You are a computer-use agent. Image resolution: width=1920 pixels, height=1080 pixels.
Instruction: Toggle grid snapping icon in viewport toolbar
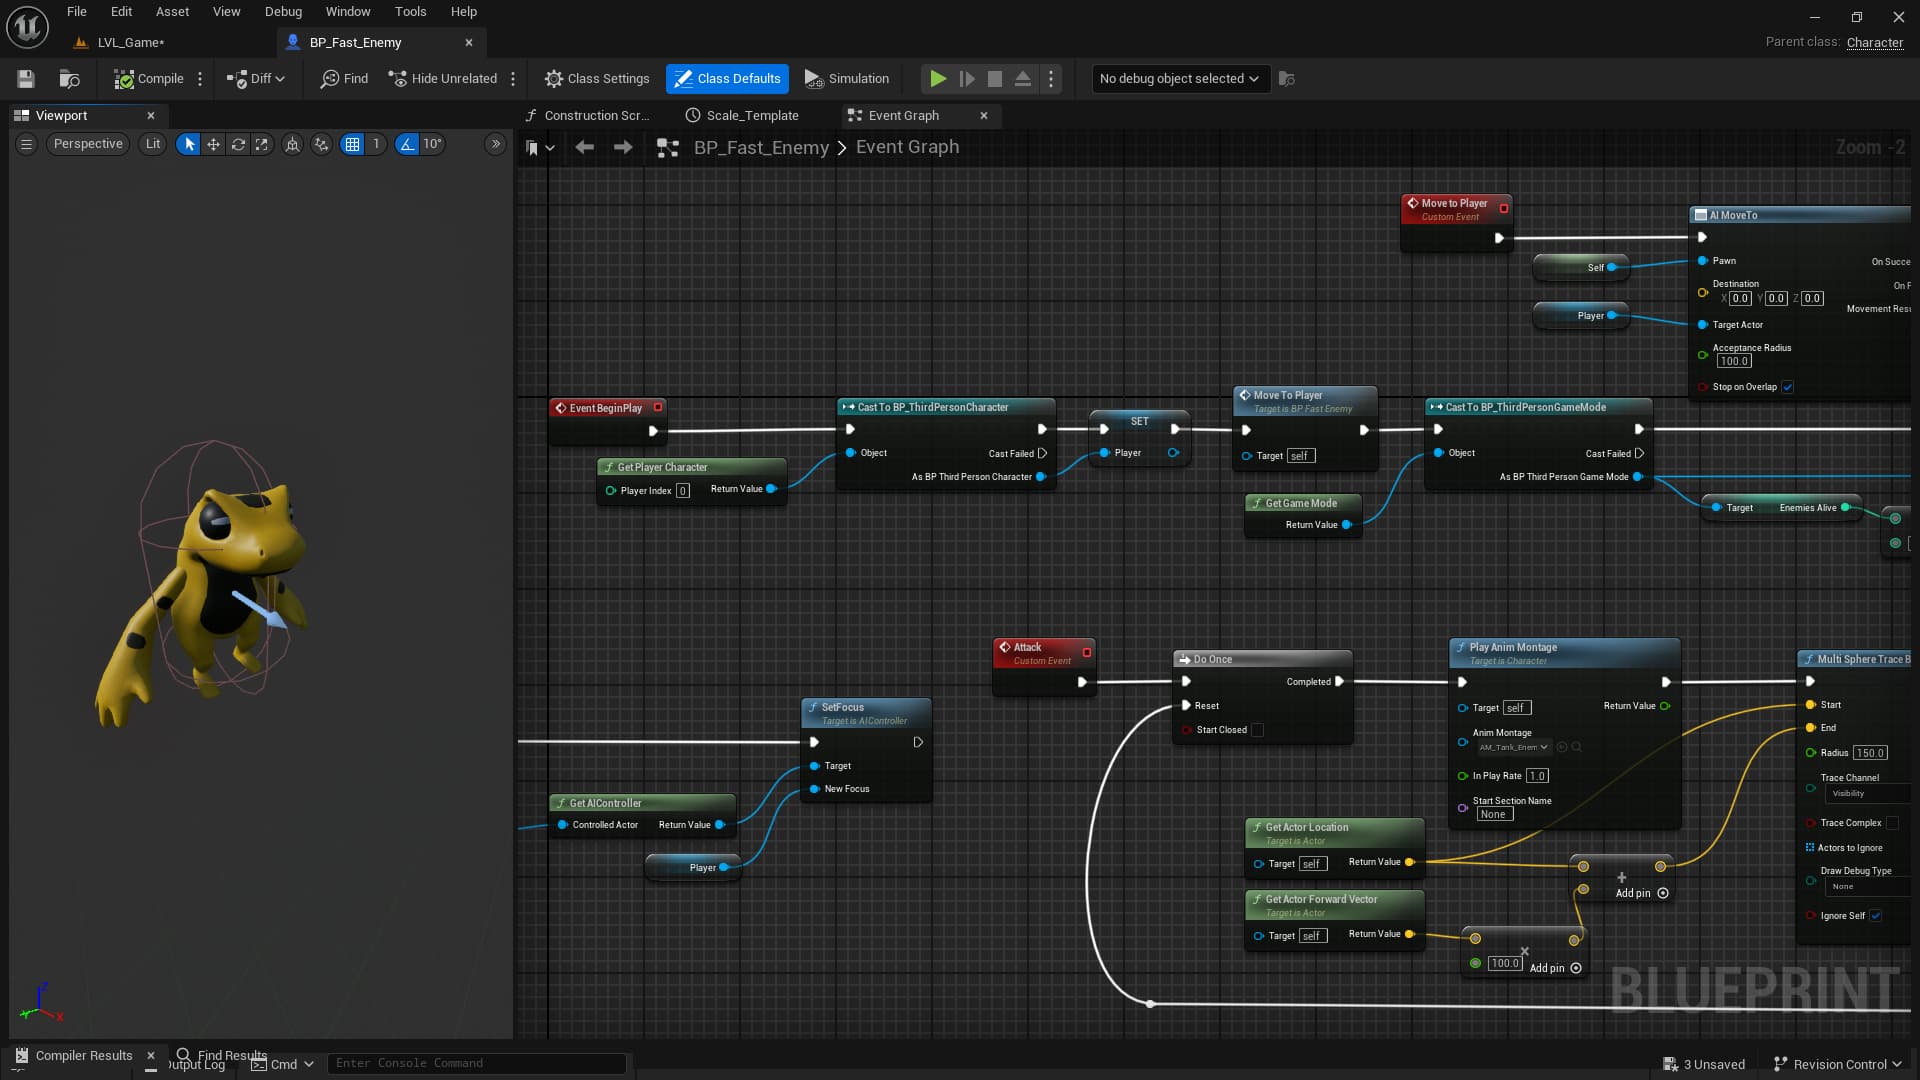tap(352, 144)
